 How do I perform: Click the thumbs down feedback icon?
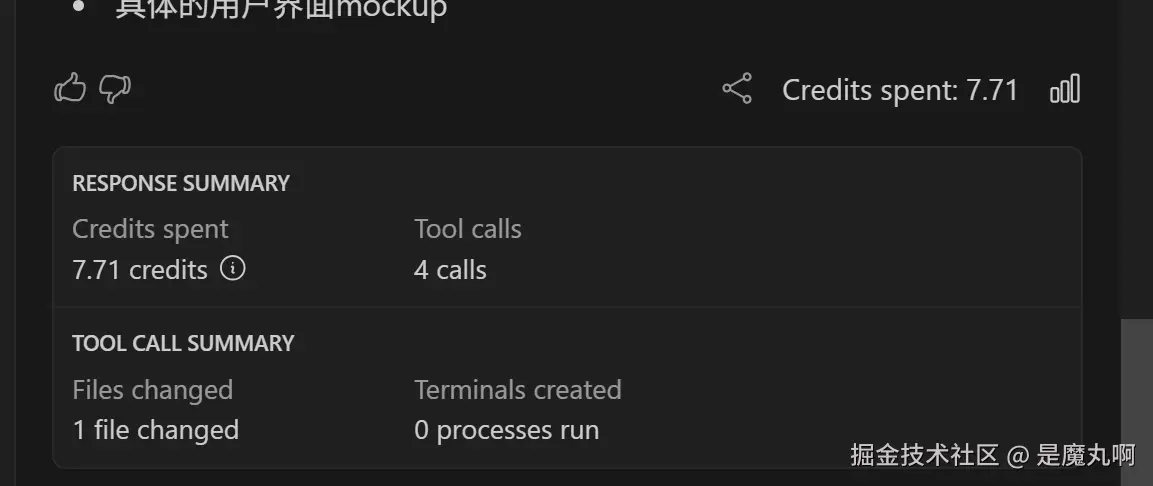point(115,90)
